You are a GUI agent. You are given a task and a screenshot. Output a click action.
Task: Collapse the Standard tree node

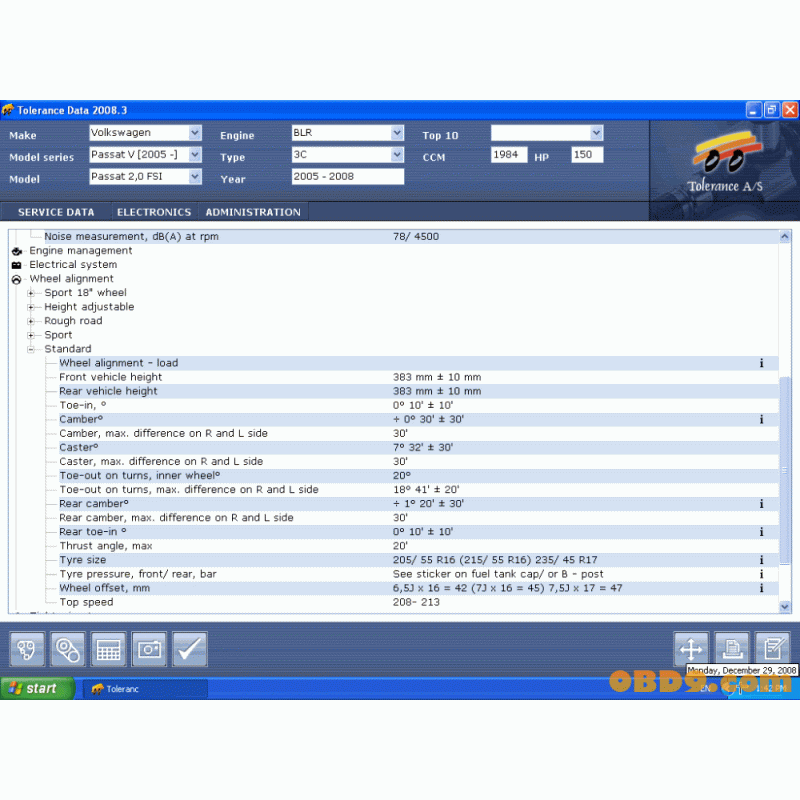31,349
